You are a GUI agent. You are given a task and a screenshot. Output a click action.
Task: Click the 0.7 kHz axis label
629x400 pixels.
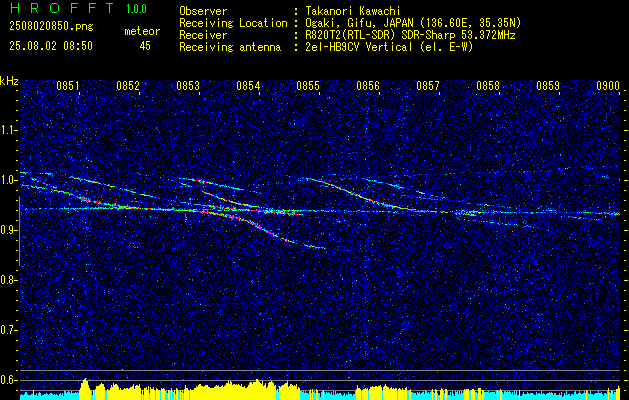click(x=8, y=330)
